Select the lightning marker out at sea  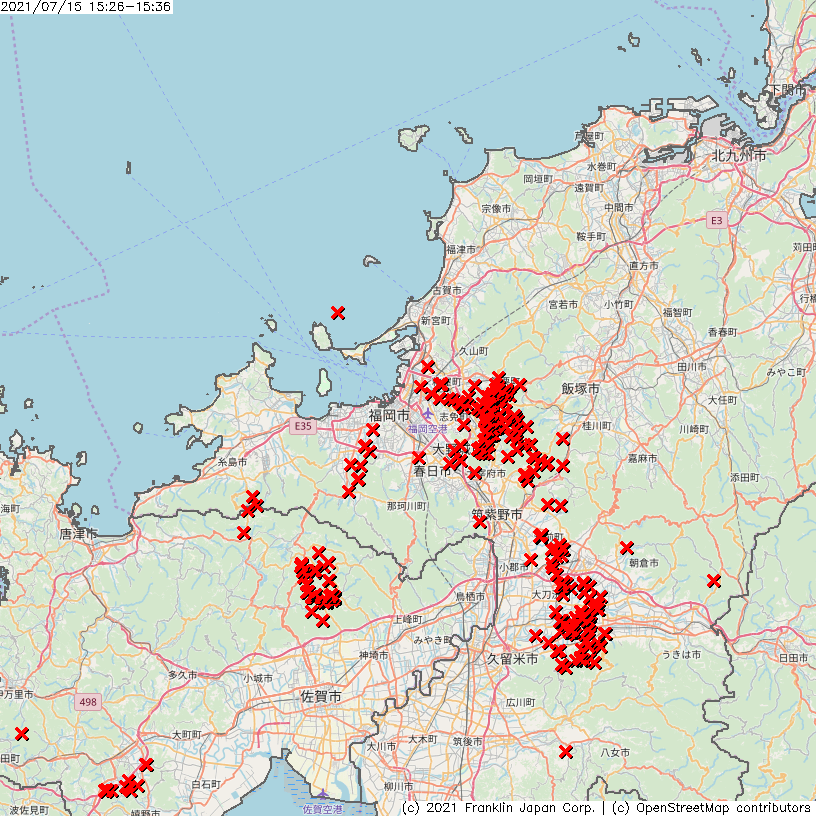[x=338, y=313]
